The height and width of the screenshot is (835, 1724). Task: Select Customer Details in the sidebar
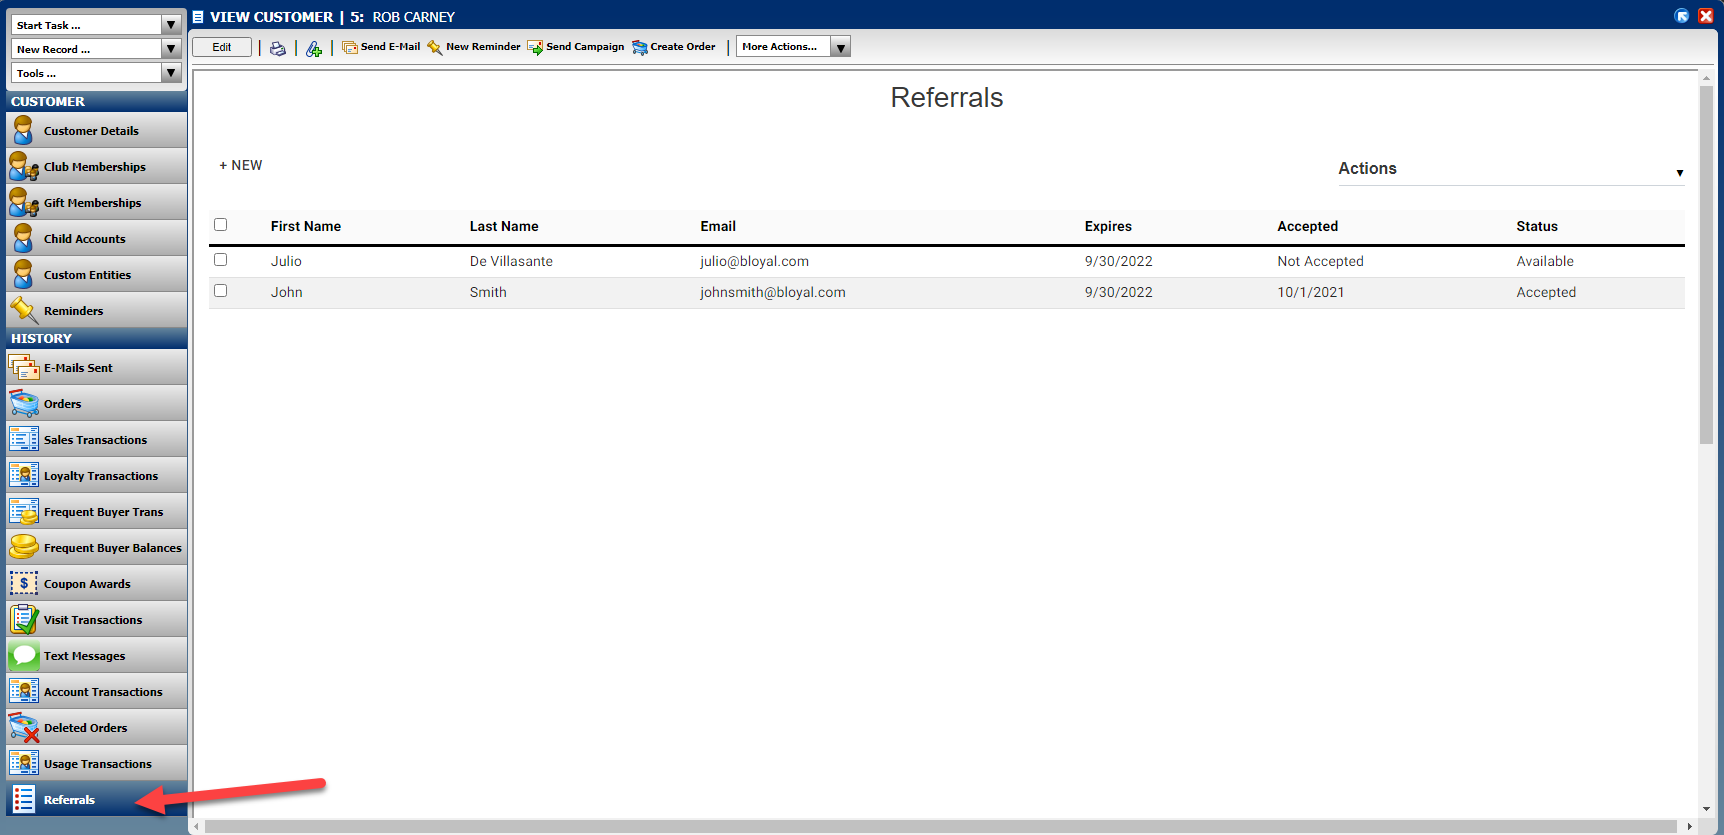(96, 130)
